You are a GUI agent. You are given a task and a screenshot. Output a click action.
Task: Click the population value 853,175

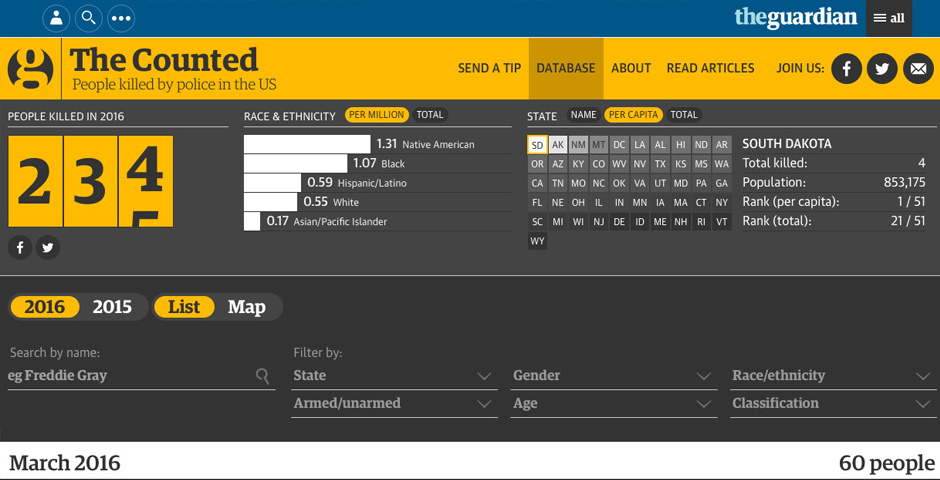click(905, 183)
